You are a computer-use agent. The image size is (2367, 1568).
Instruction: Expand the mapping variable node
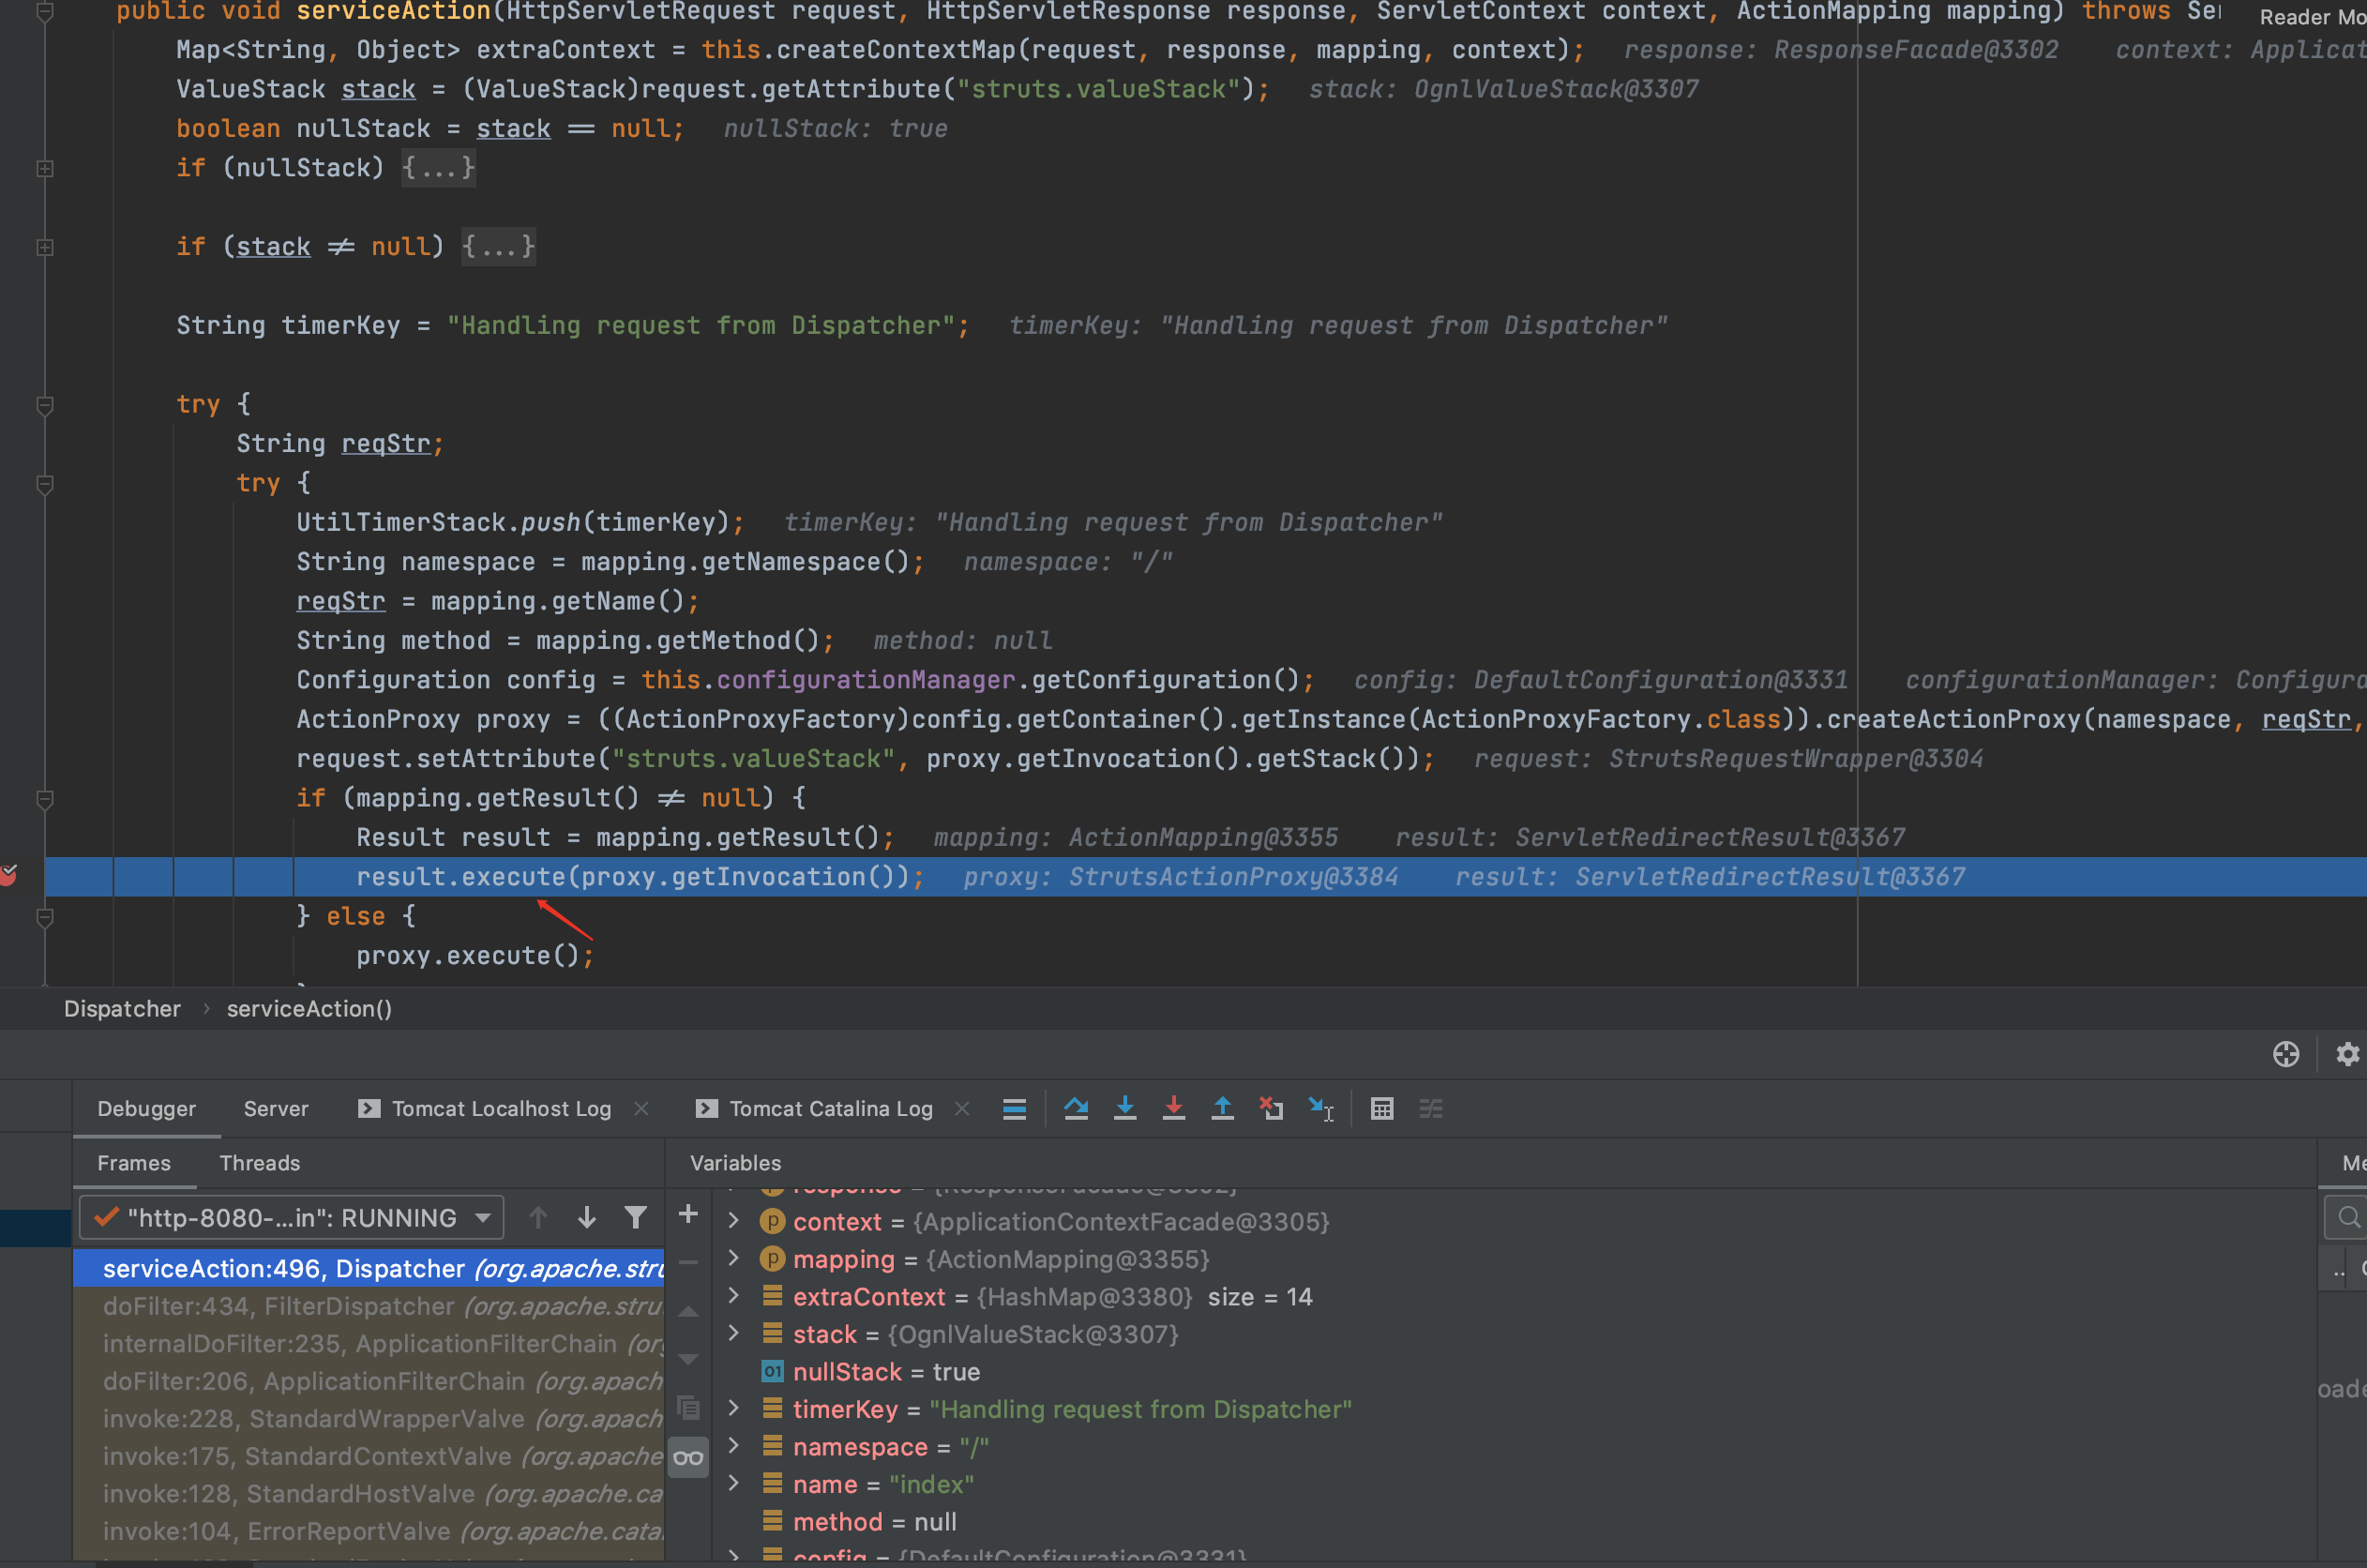(x=734, y=1258)
